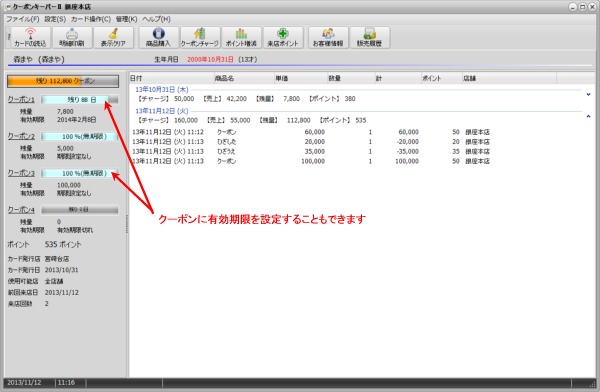The image size is (600, 392).
Task: Collapse the 13年10月31日 group chevron
Action: (588, 94)
